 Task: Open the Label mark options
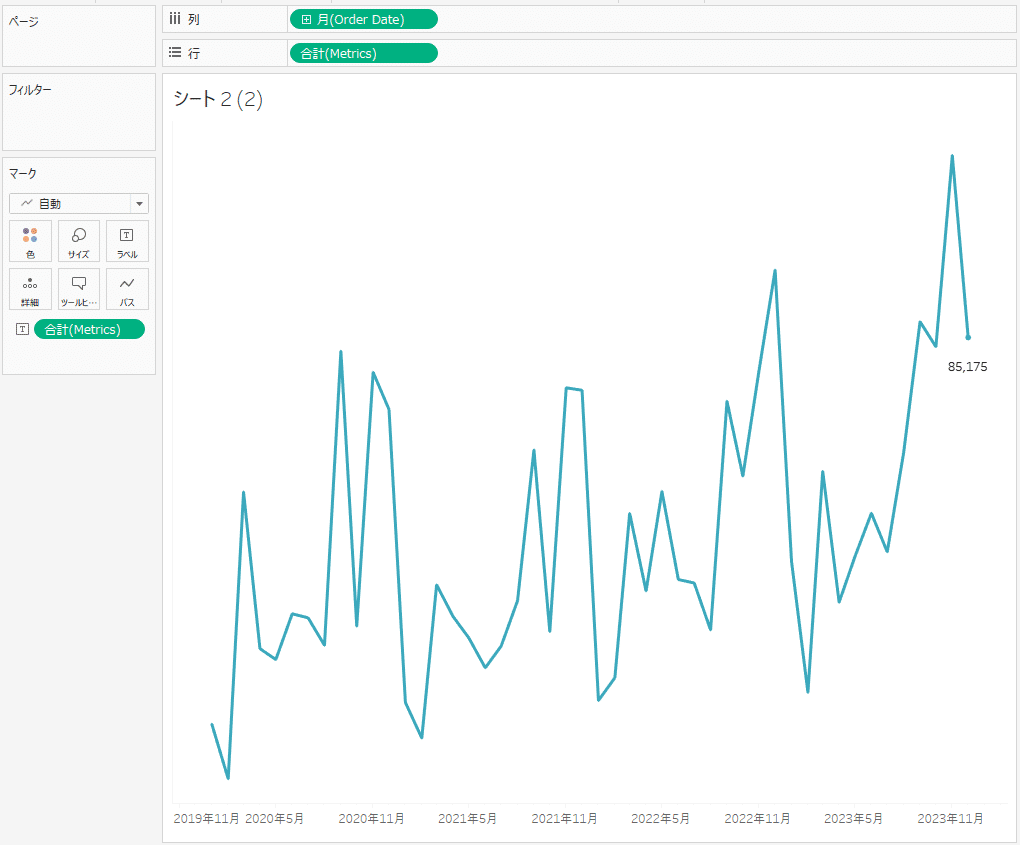(x=127, y=241)
